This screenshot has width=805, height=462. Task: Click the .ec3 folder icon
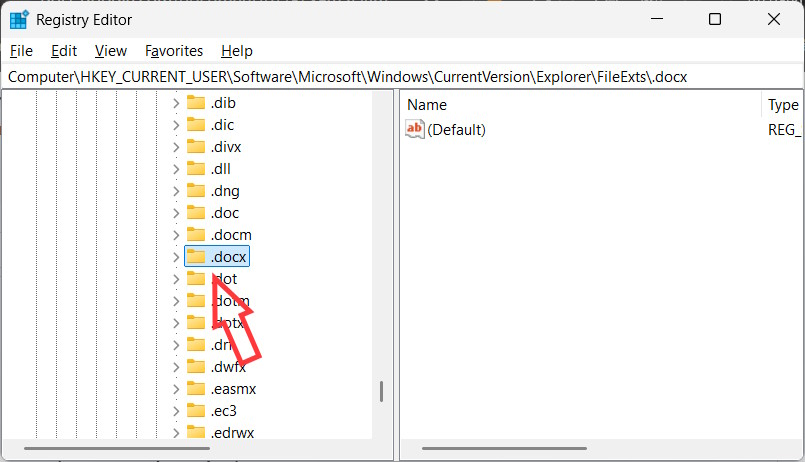tap(196, 411)
